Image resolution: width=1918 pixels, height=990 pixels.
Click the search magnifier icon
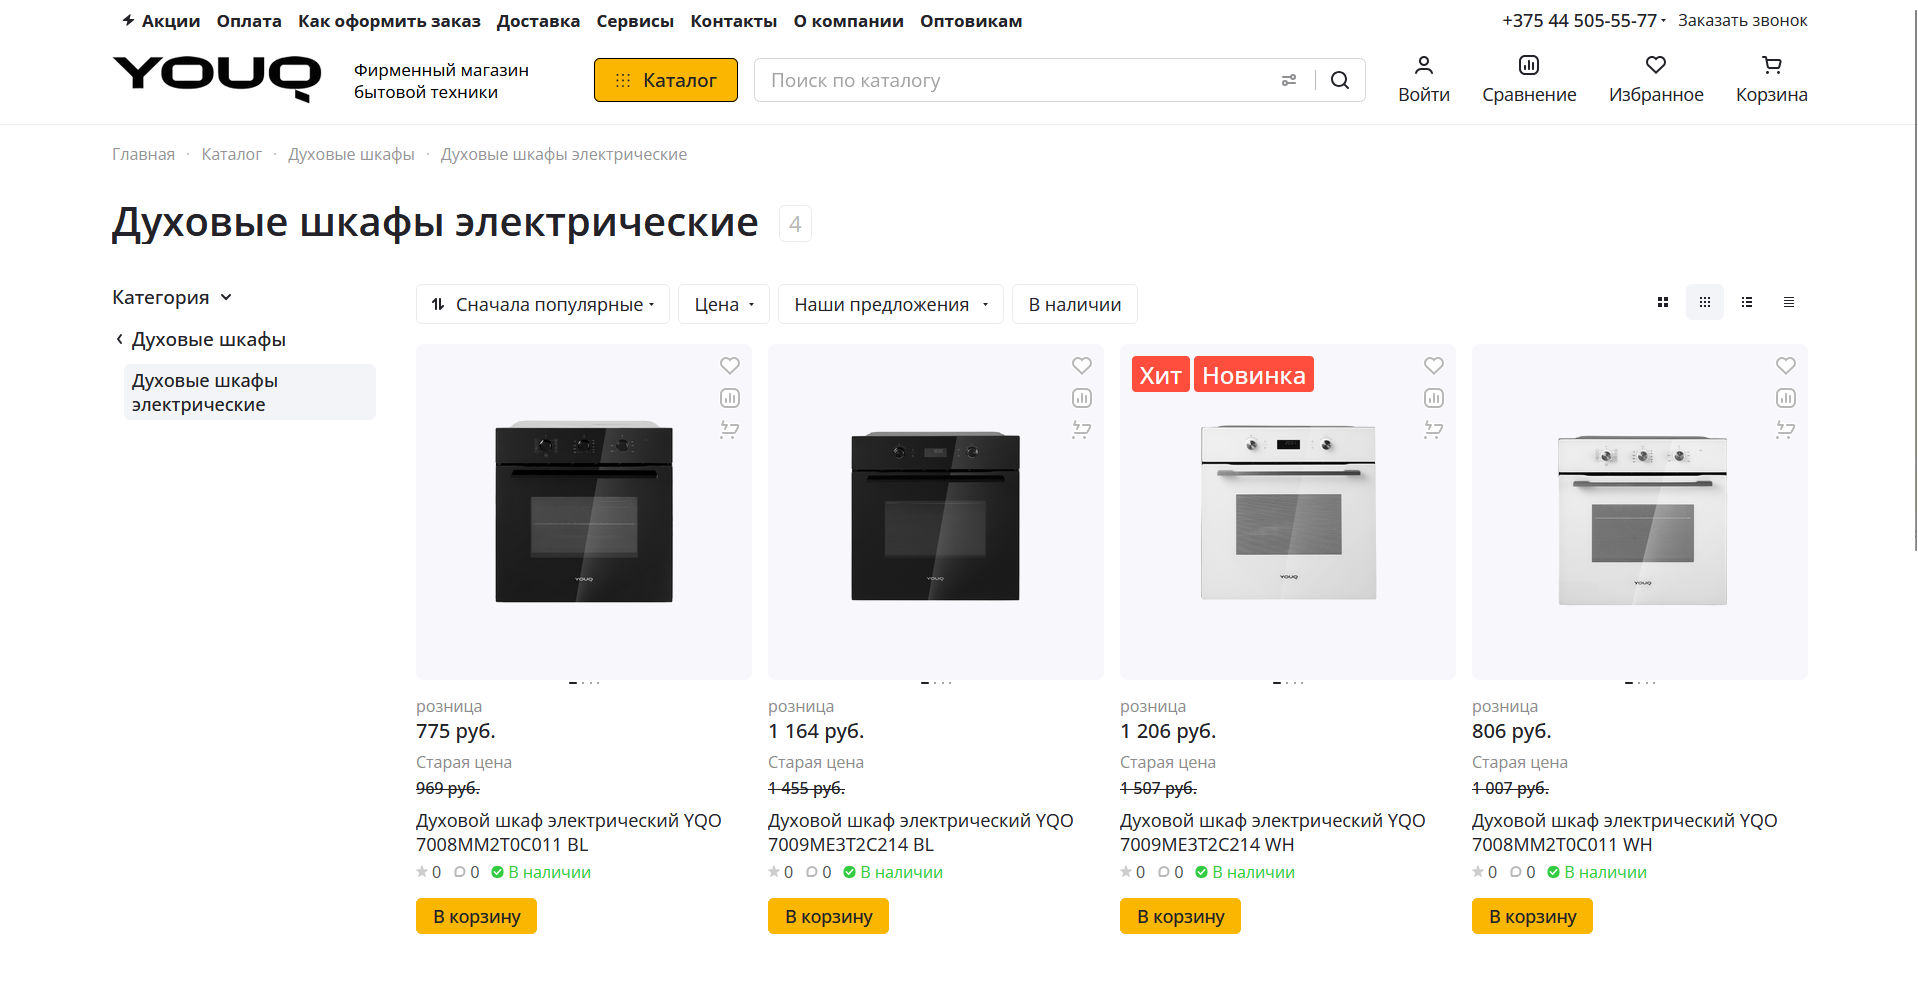pyautogui.click(x=1339, y=80)
